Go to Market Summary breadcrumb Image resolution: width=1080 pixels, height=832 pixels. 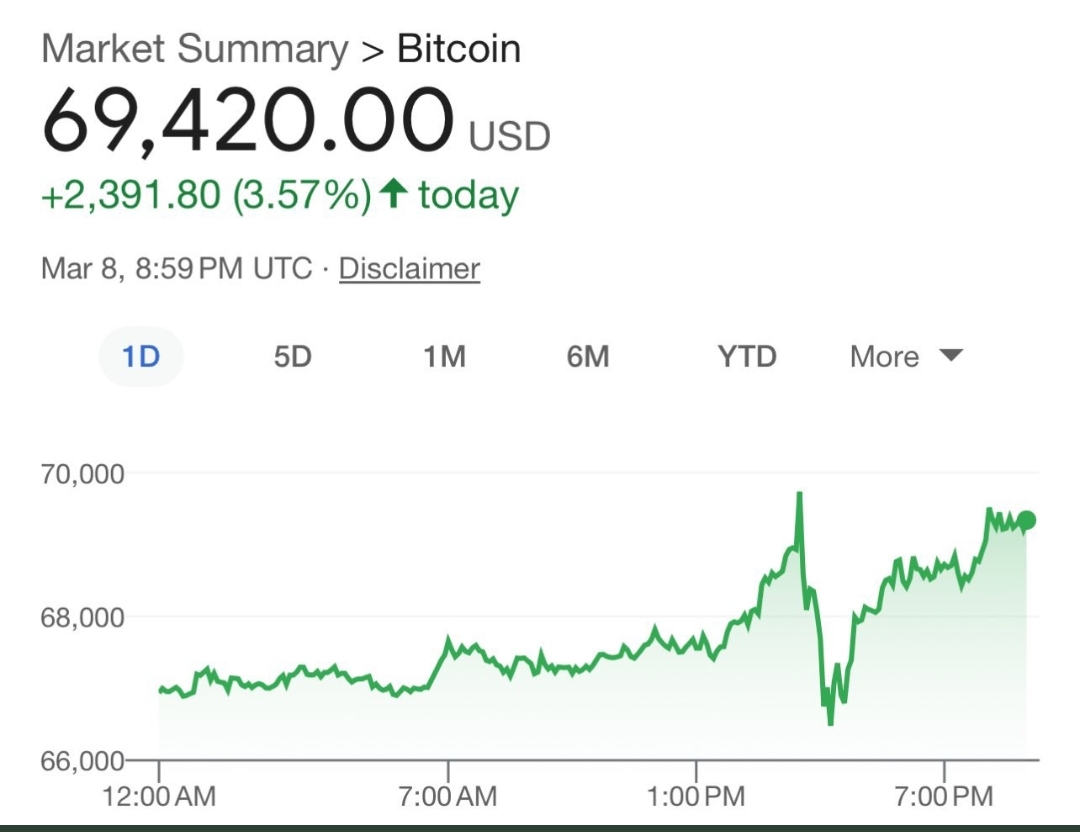pyautogui.click(x=194, y=49)
